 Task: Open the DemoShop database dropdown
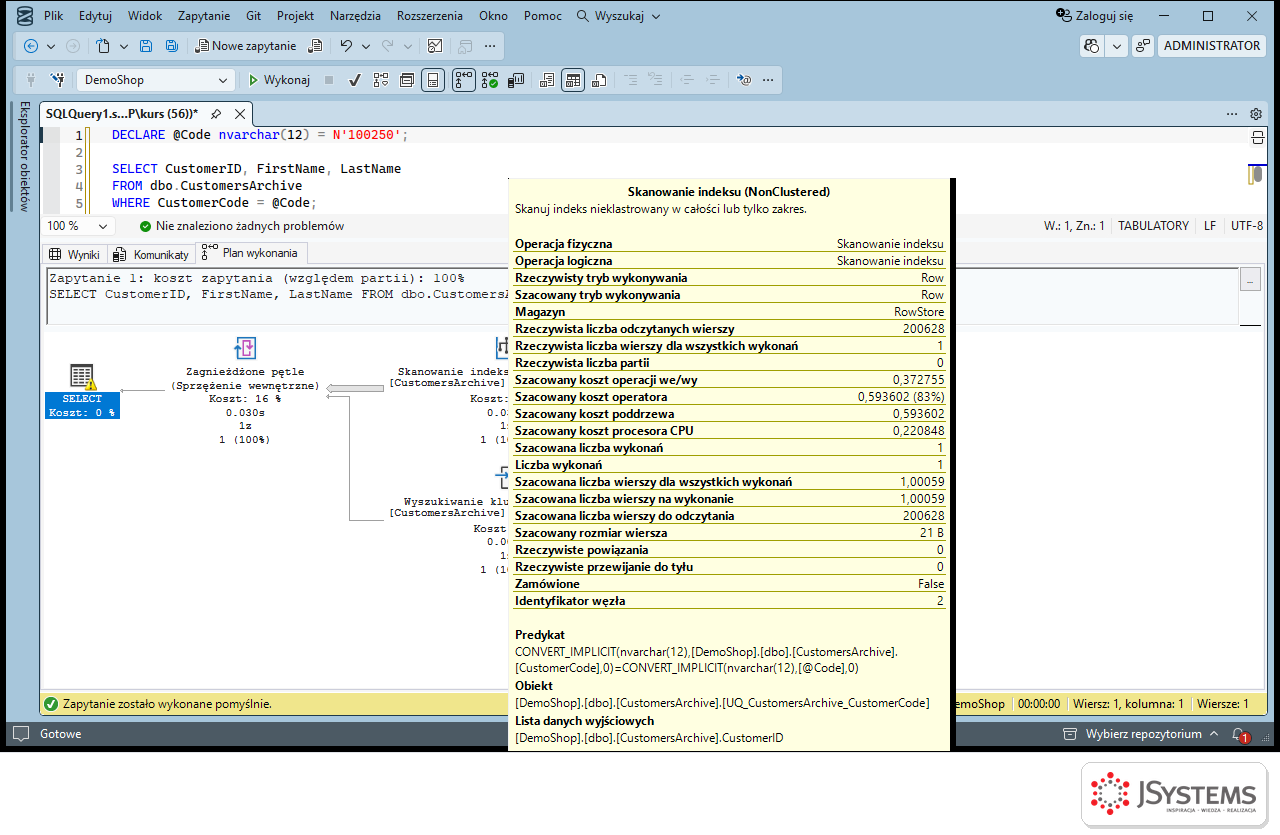coord(157,80)
